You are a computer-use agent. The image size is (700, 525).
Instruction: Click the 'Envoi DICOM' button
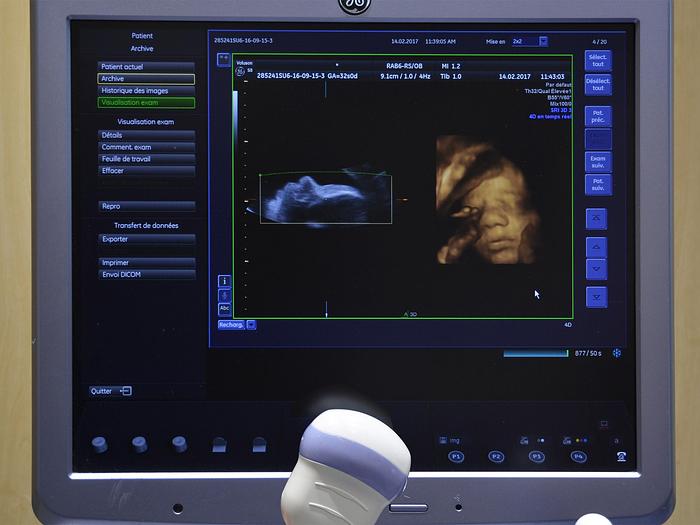click(146, 274)
